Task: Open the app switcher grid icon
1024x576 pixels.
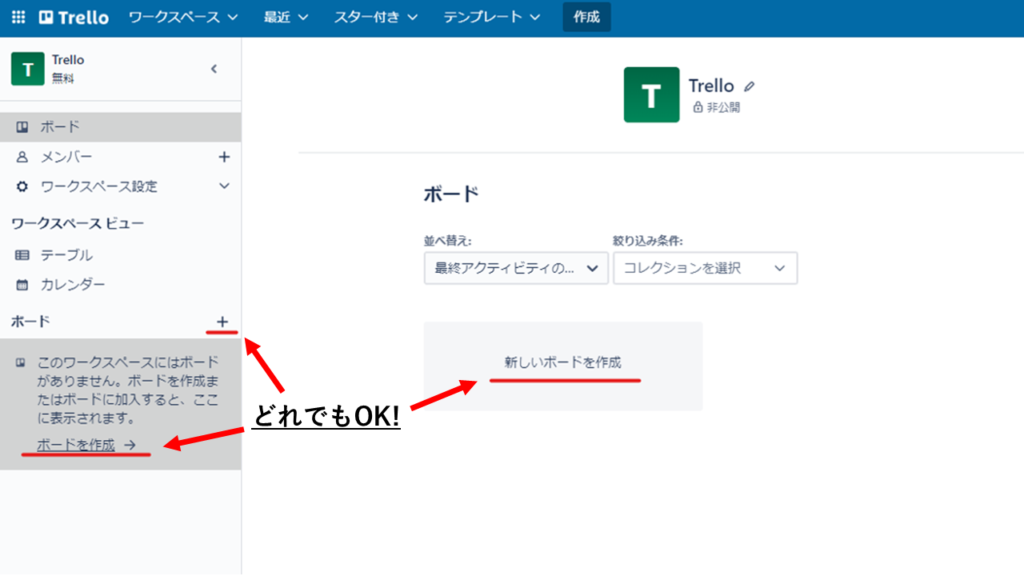Action: pos(17,17)
